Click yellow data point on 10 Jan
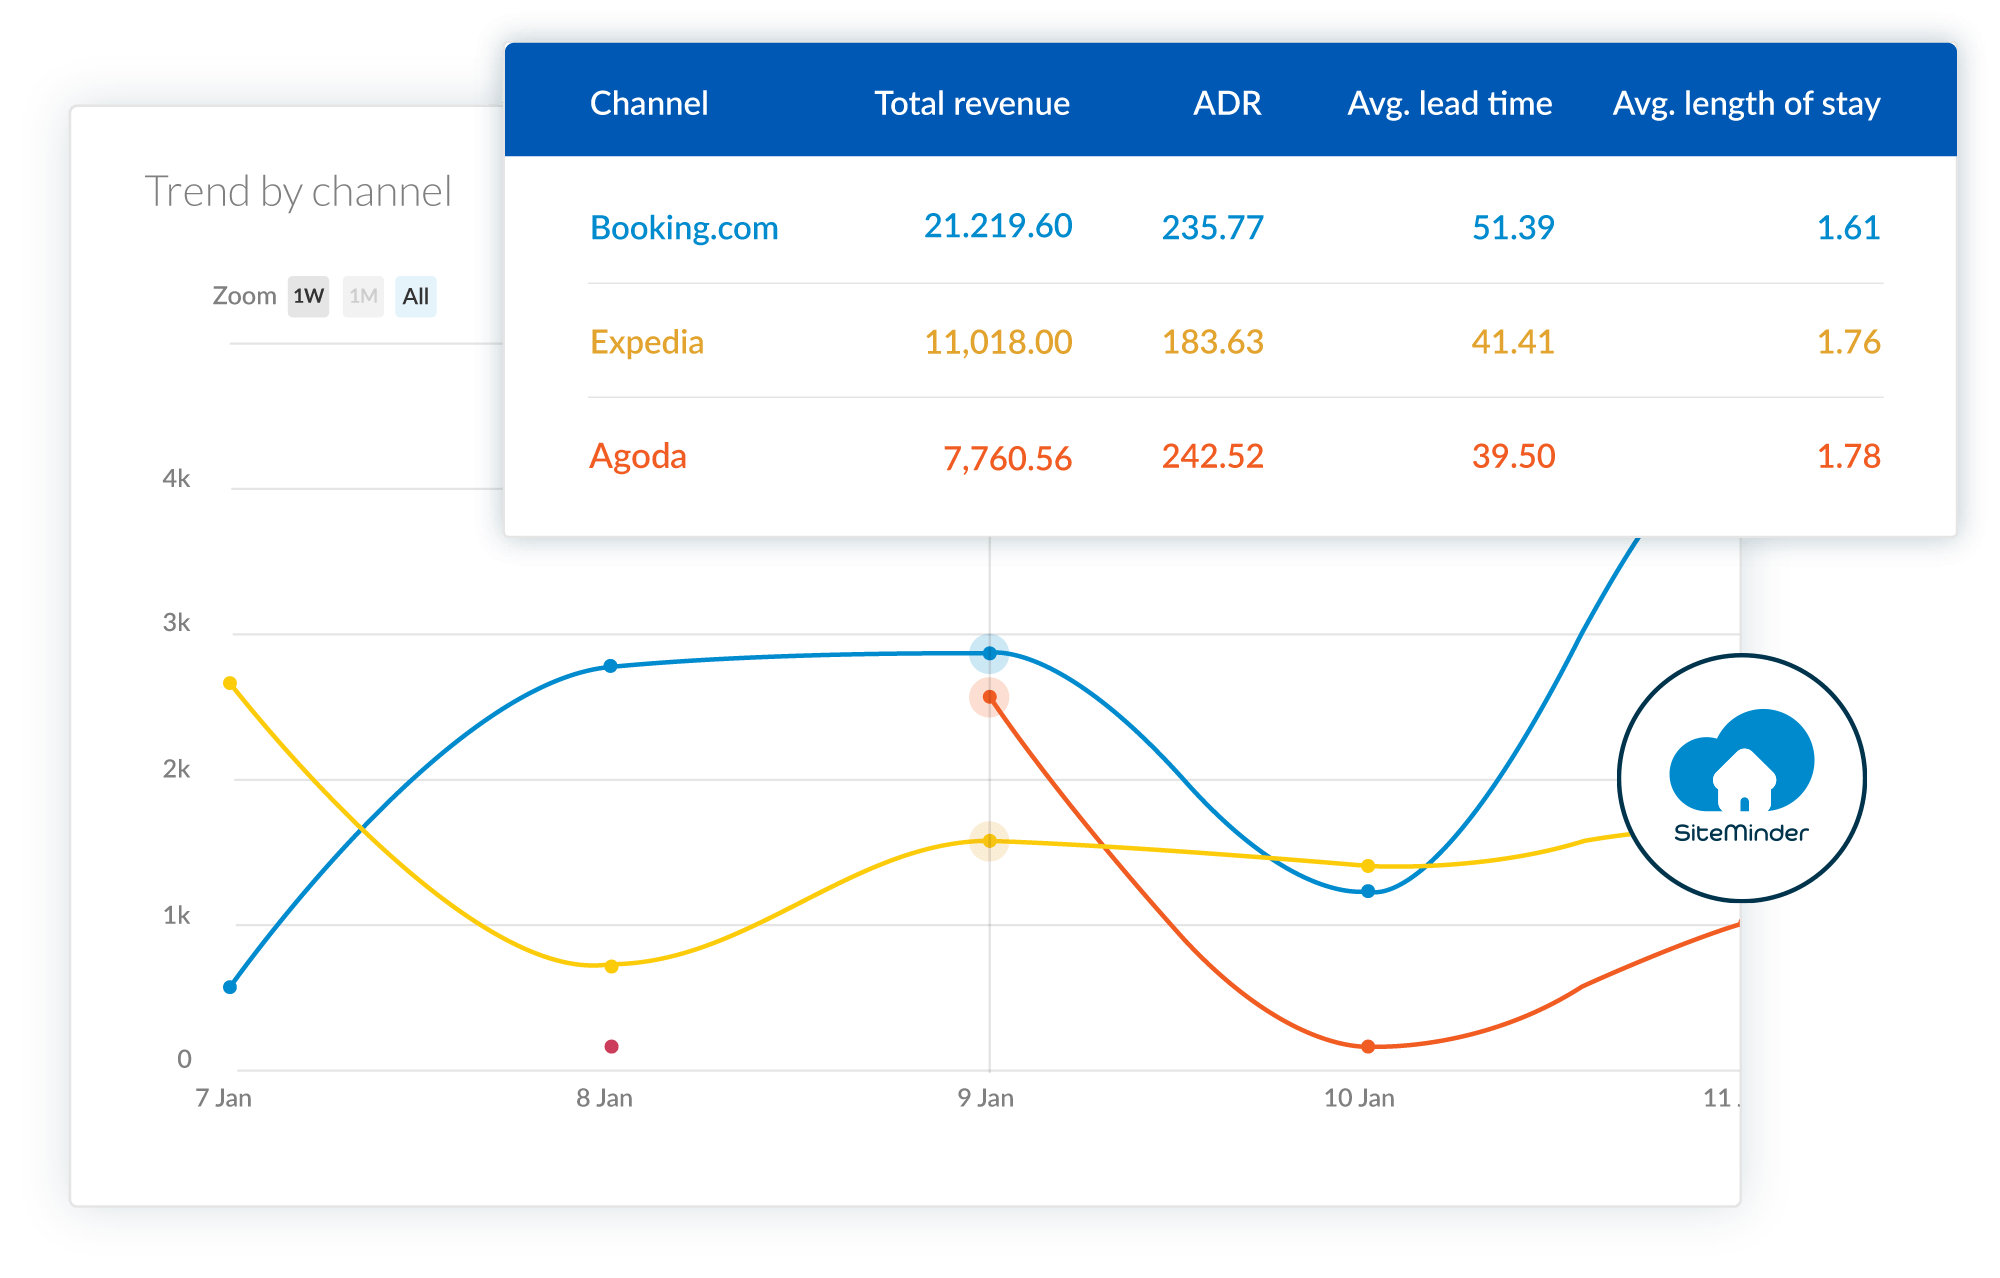 [1368, 866]
